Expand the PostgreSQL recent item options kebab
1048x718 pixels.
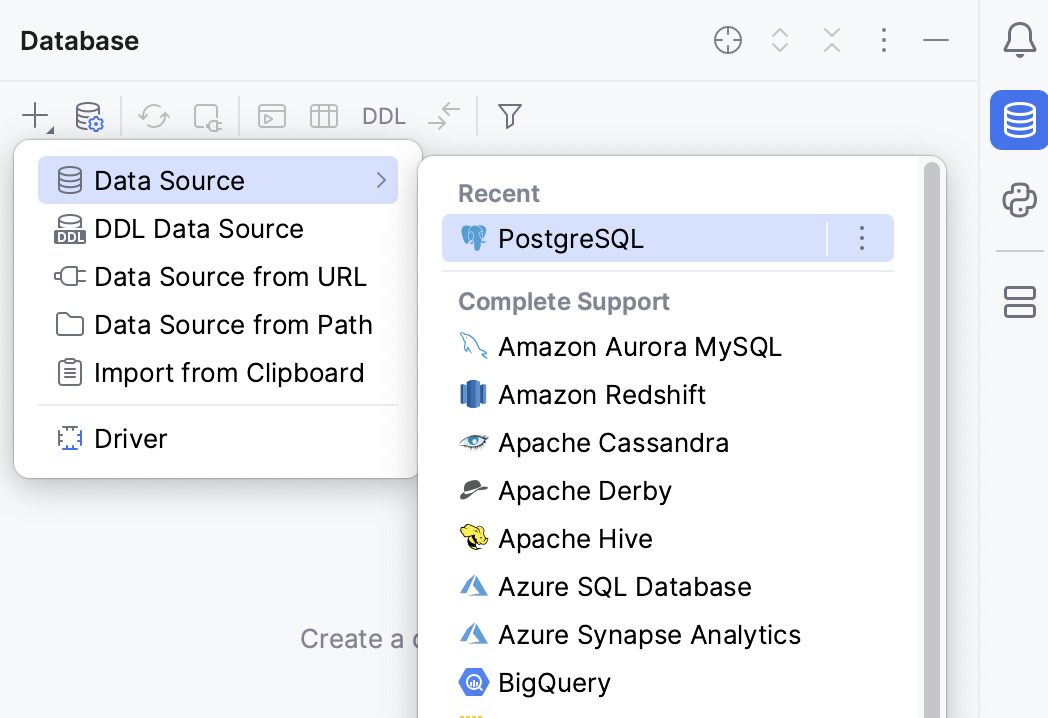coord(861,238)
